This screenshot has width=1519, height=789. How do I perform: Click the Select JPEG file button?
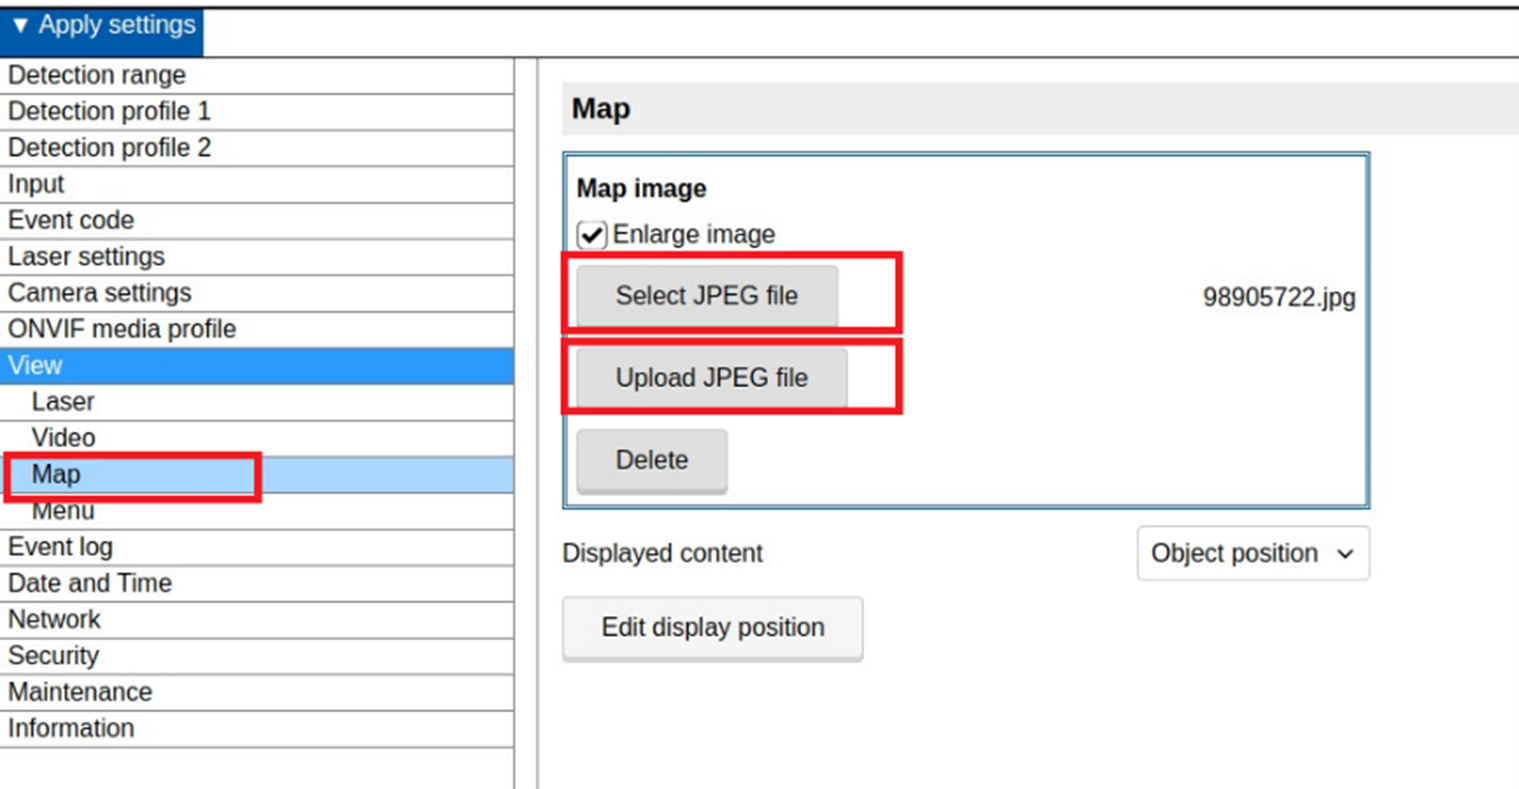point(707,296)
